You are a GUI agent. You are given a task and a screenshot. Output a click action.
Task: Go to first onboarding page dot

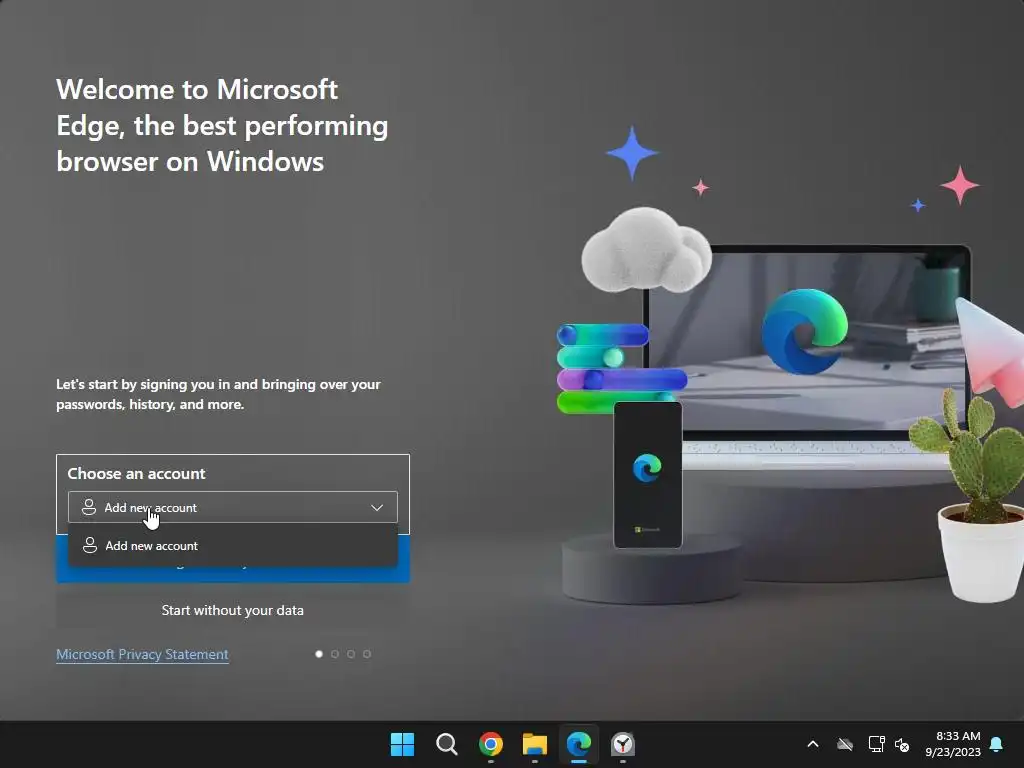click(319, 654)
